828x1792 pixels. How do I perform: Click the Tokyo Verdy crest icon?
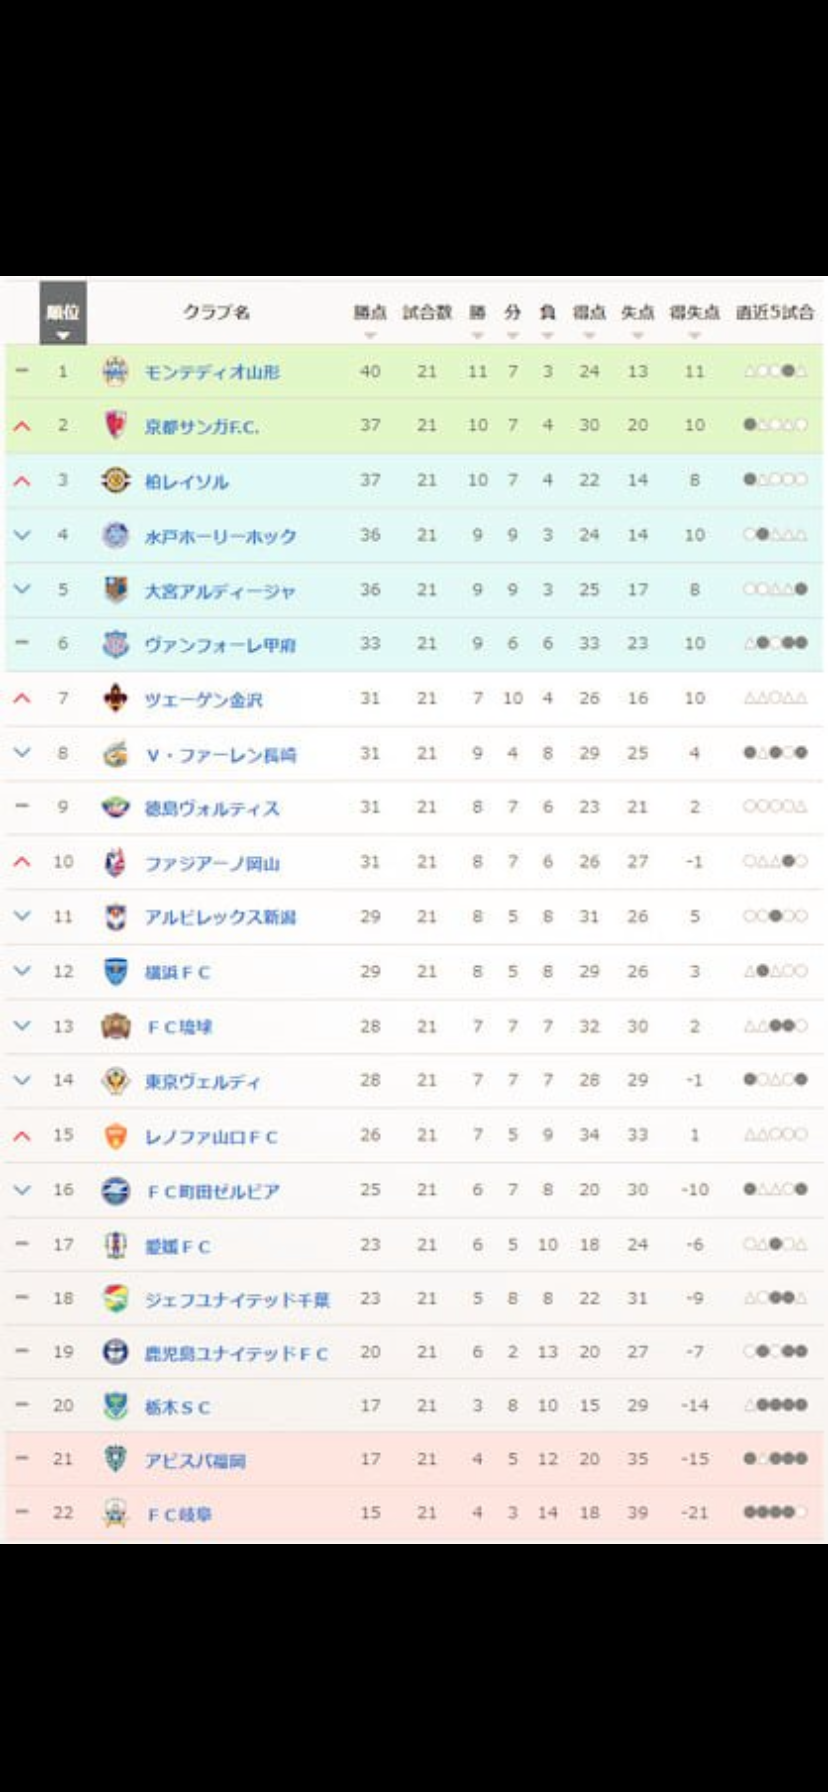(116, 1081)
